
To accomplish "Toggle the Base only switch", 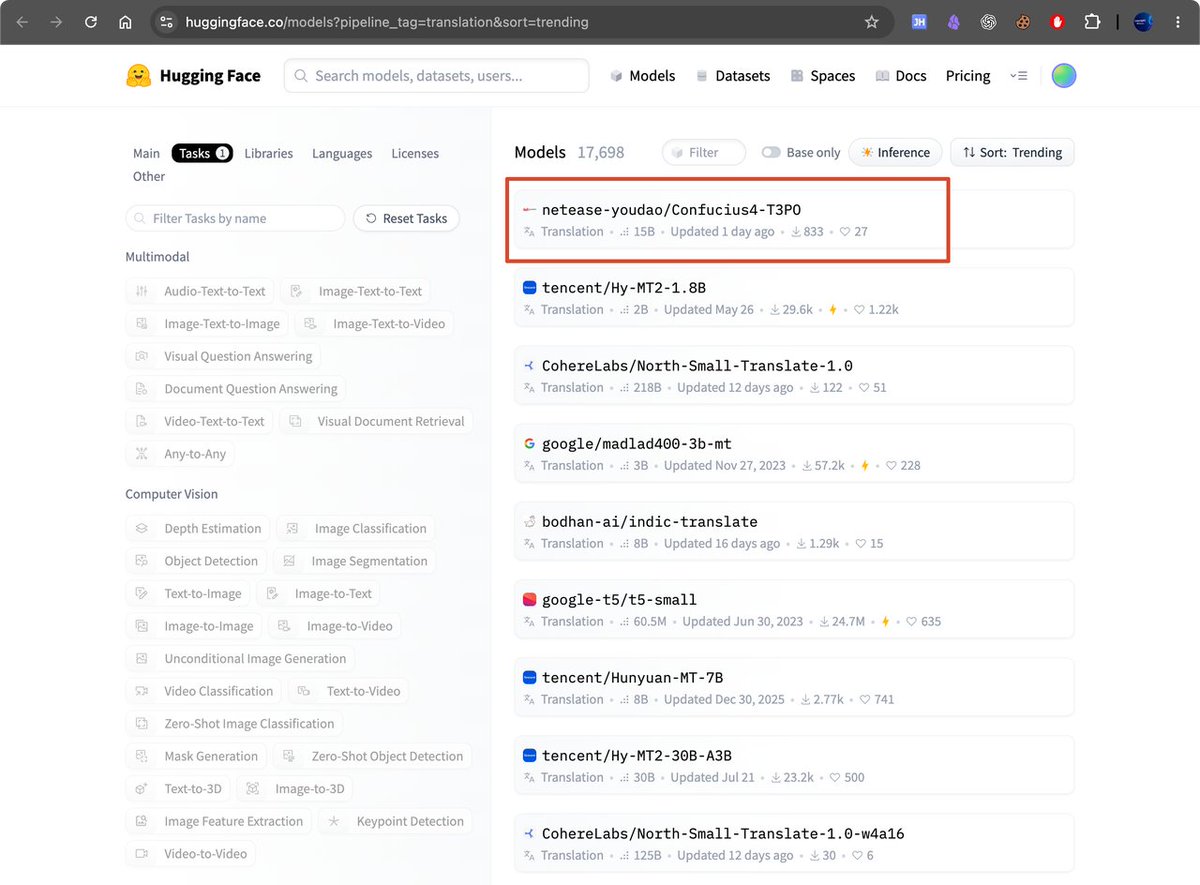I will coord(771,153).
